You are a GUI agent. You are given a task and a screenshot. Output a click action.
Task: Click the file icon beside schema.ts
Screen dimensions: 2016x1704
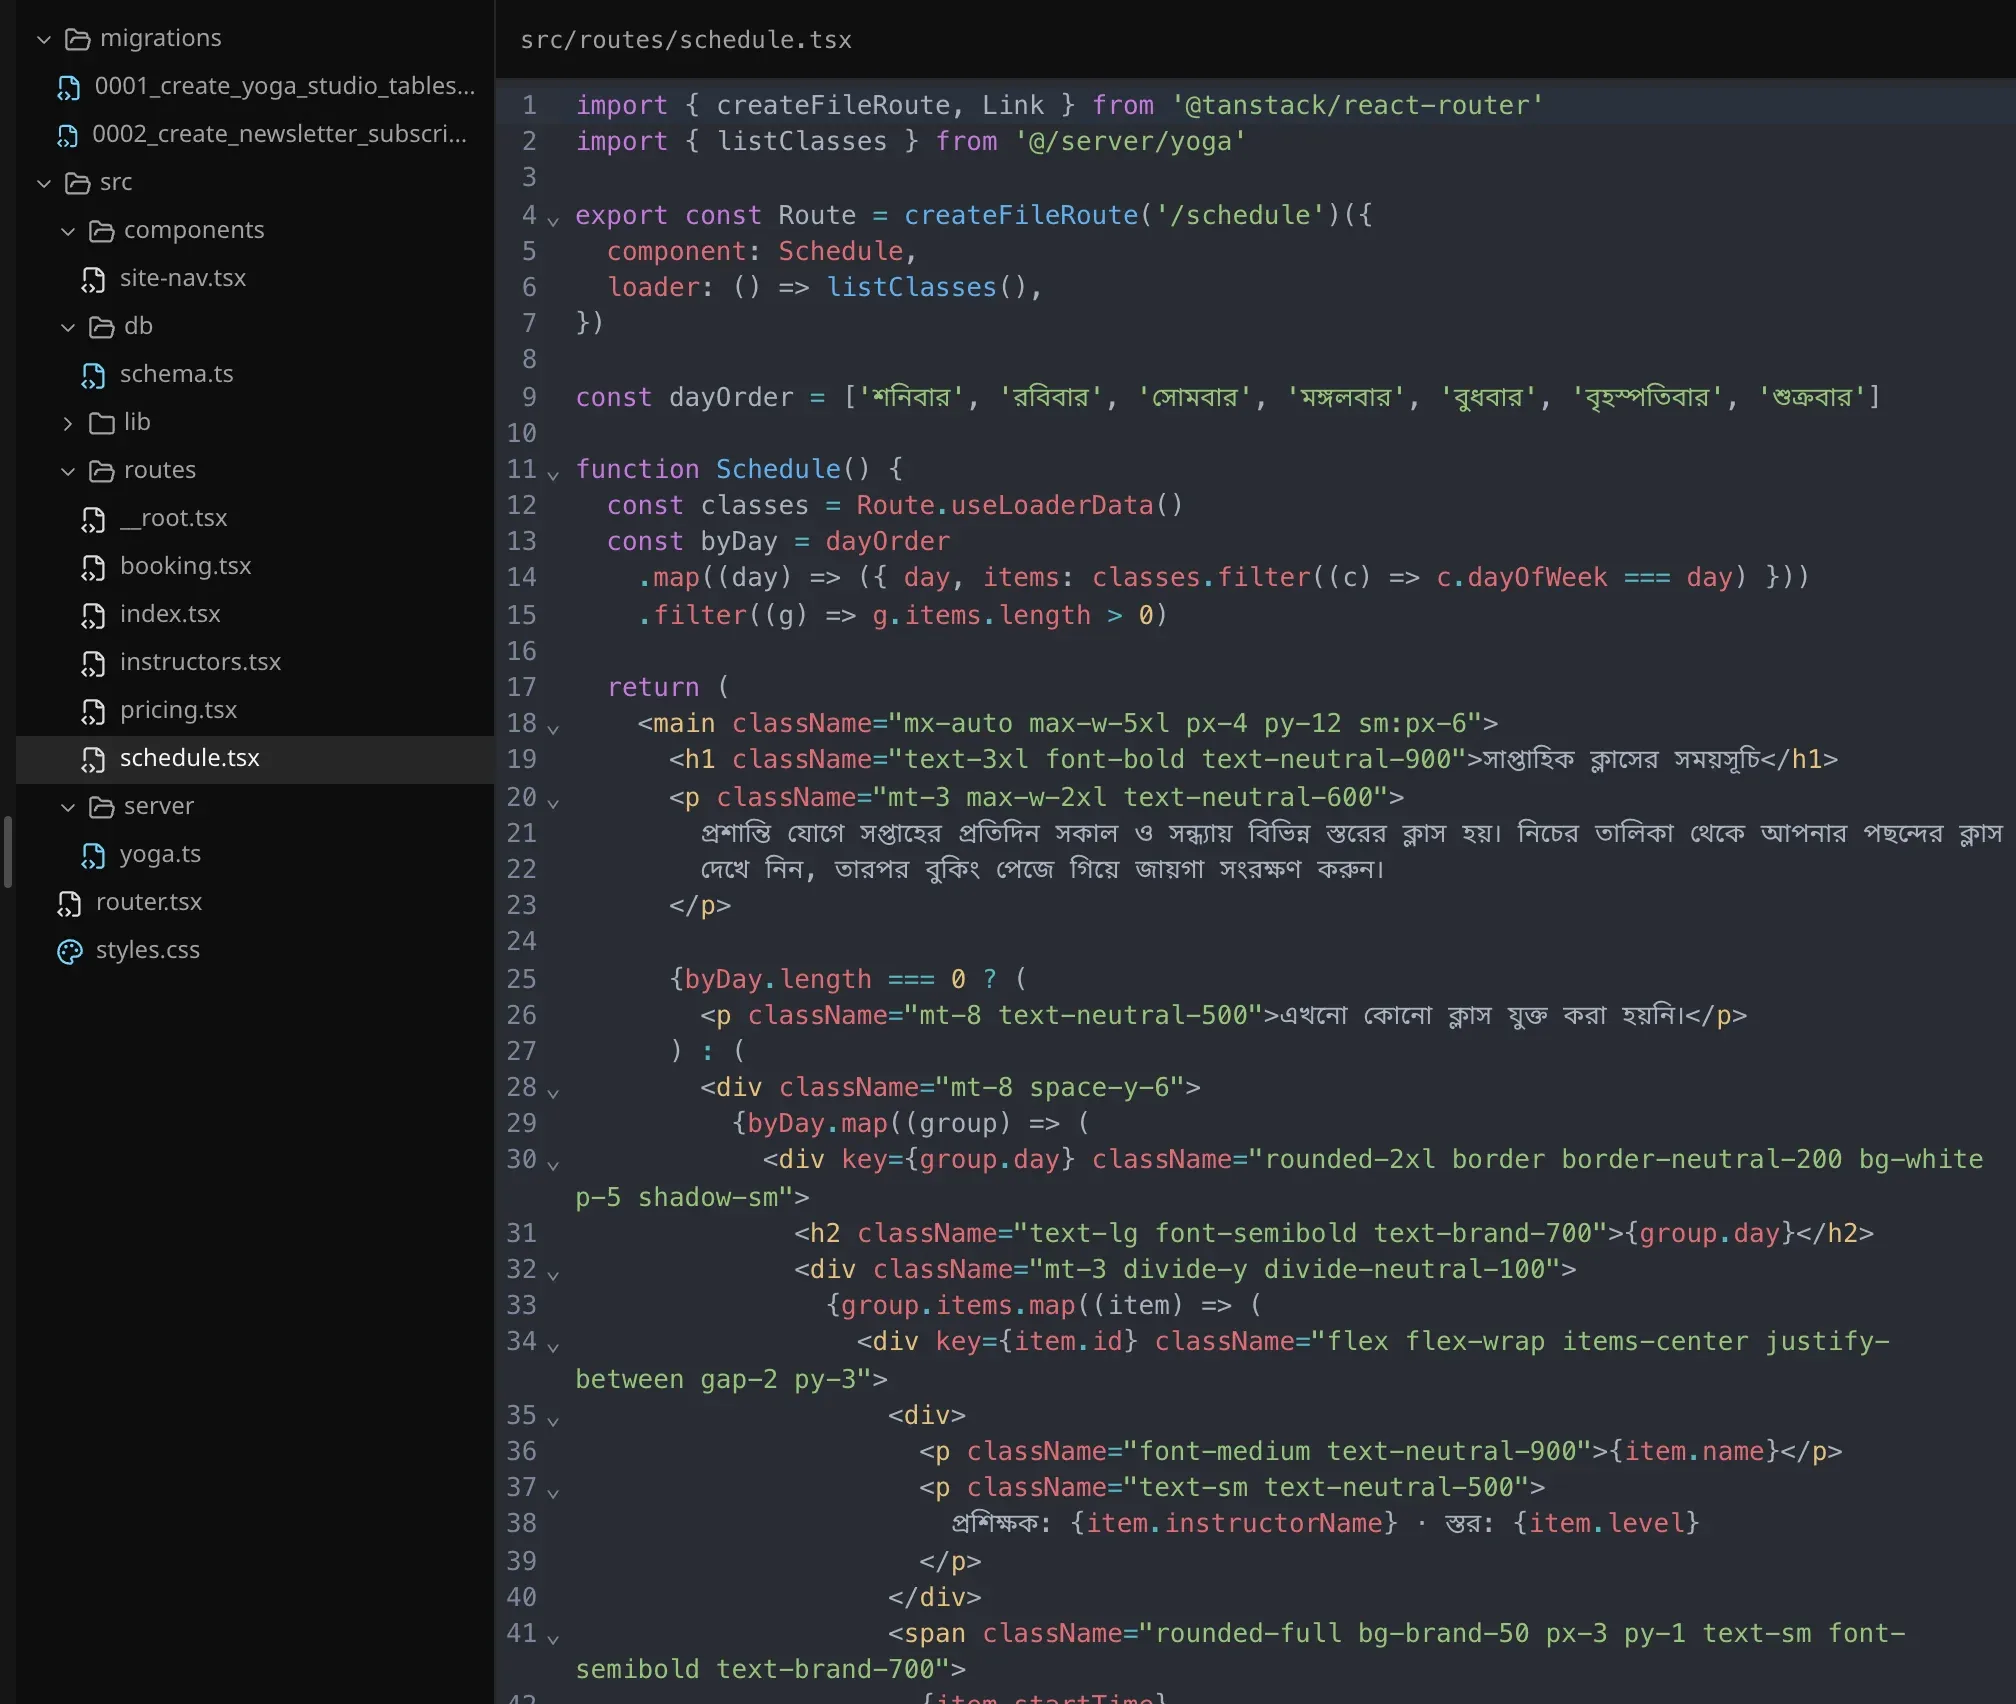pyautogui.click(x=93, y=376)
